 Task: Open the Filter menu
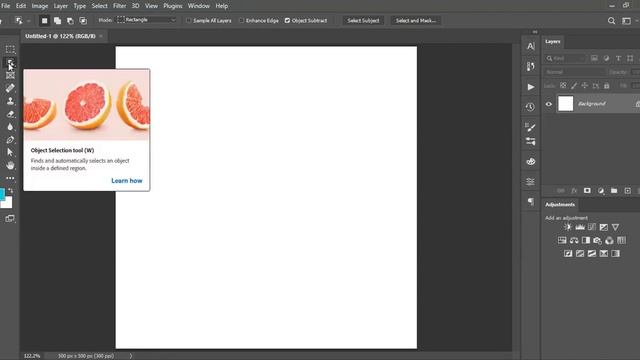pyautogui.click(x=119, y=6)
